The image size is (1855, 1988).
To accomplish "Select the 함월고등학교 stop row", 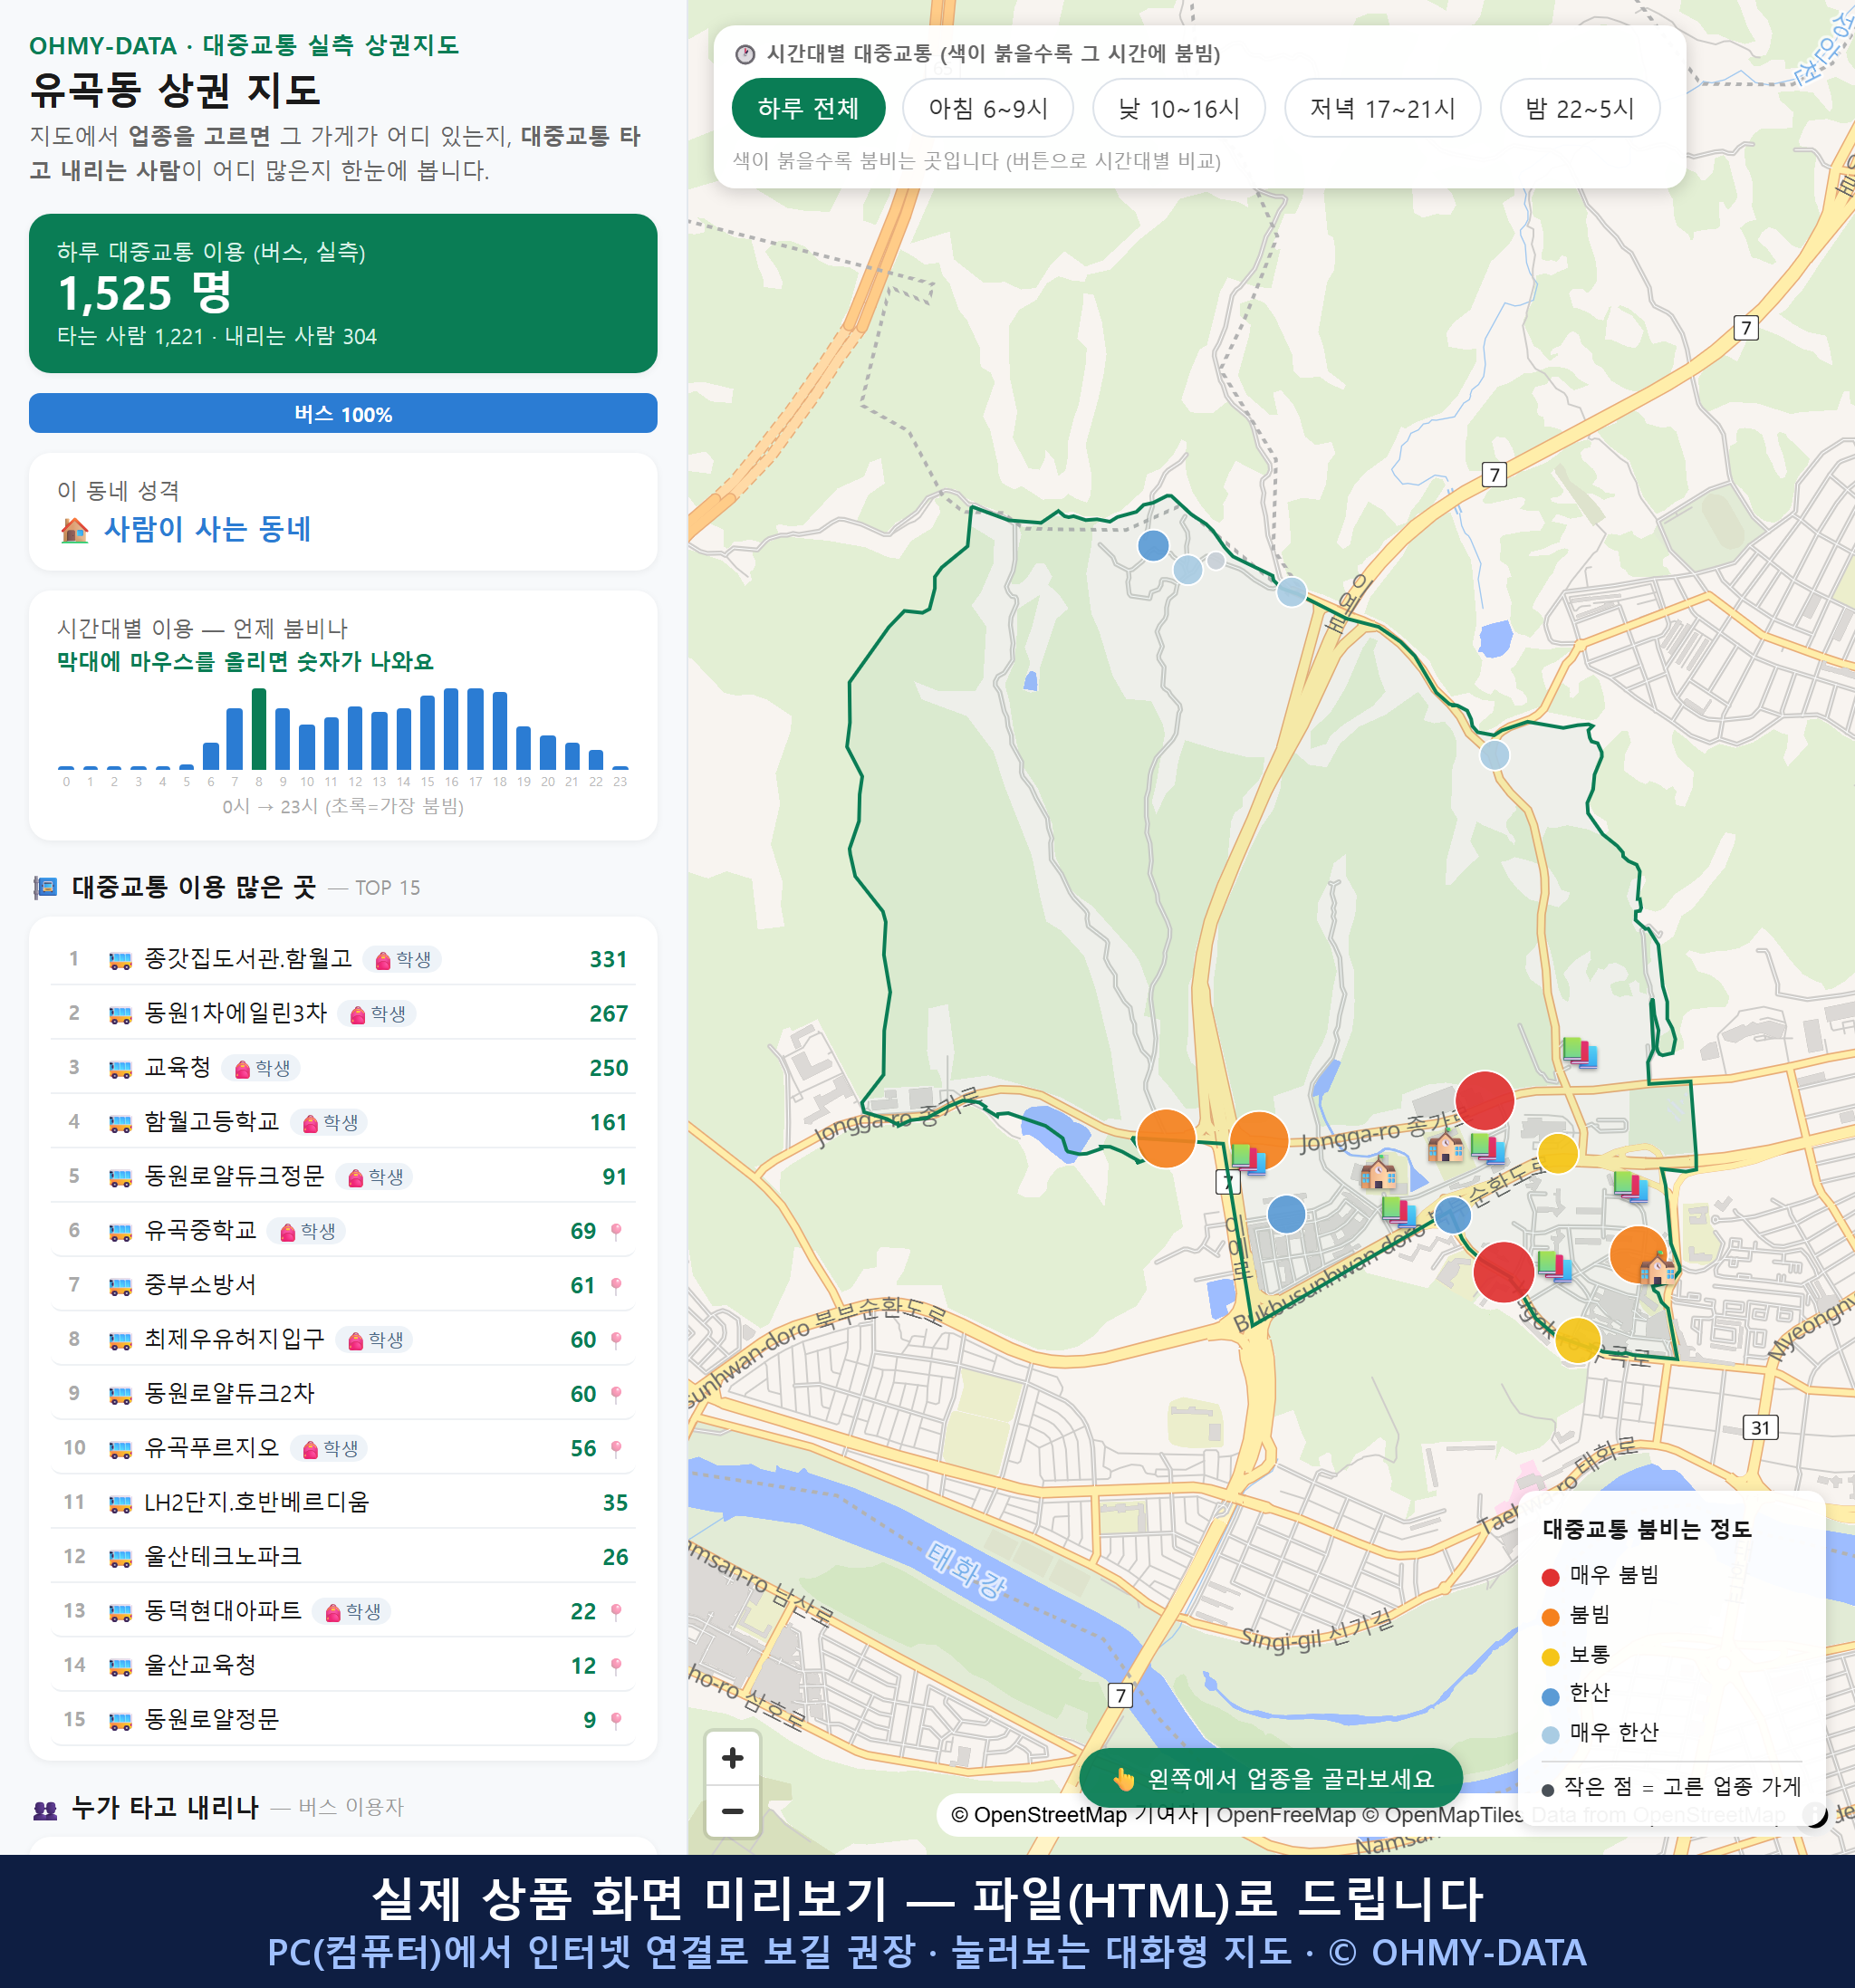I will tap(343, 1122).
